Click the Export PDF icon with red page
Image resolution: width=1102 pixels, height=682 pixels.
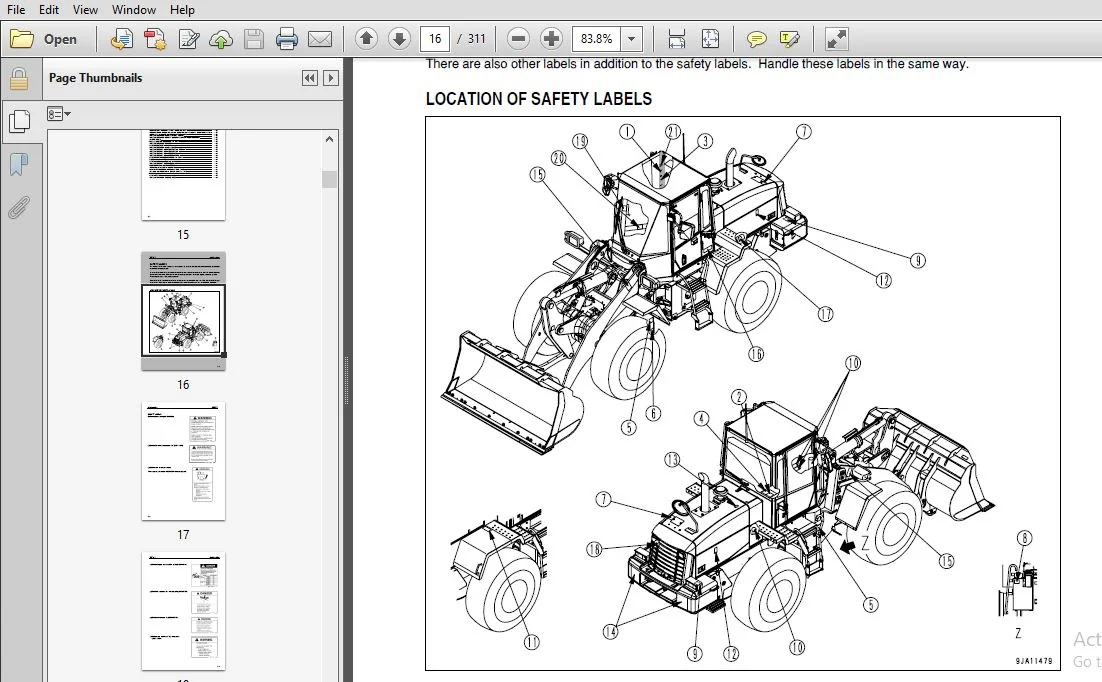[x=155, y=39]
